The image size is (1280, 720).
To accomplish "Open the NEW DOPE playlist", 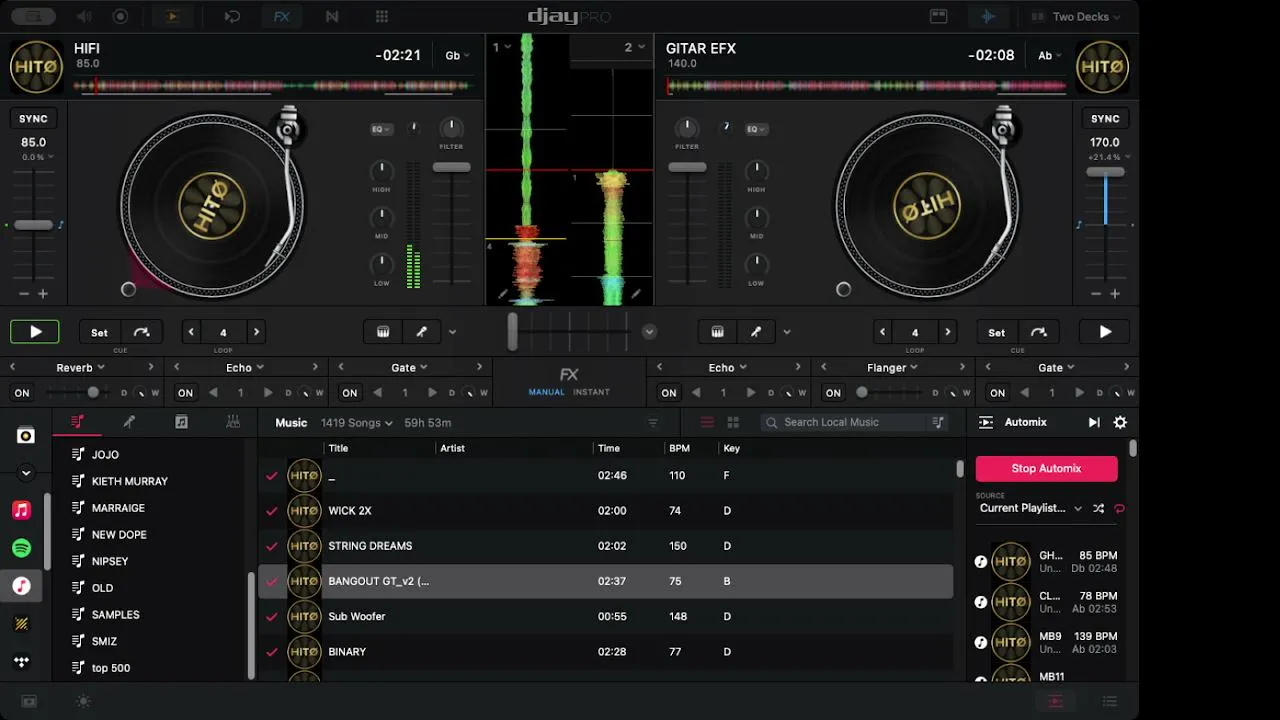I will (x=119, y=535).
